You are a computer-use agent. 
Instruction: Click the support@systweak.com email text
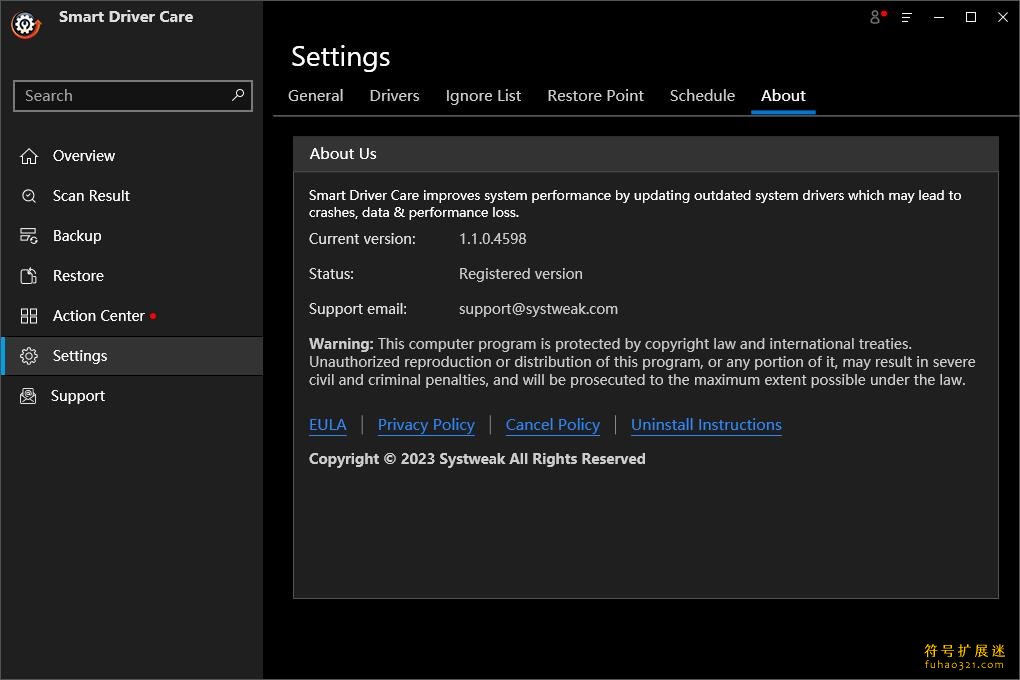click(538, 309)
